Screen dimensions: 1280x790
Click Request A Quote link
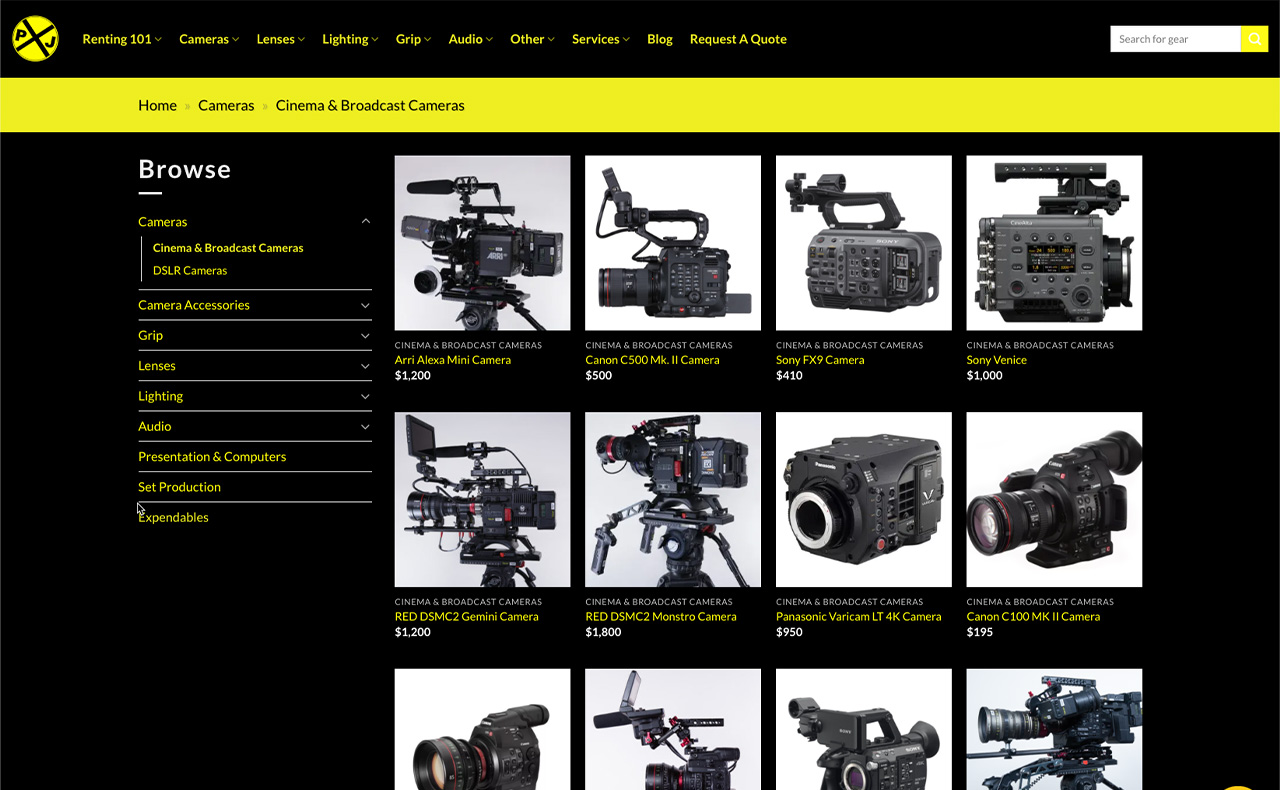pyautogui.click(x=738, y=39)
